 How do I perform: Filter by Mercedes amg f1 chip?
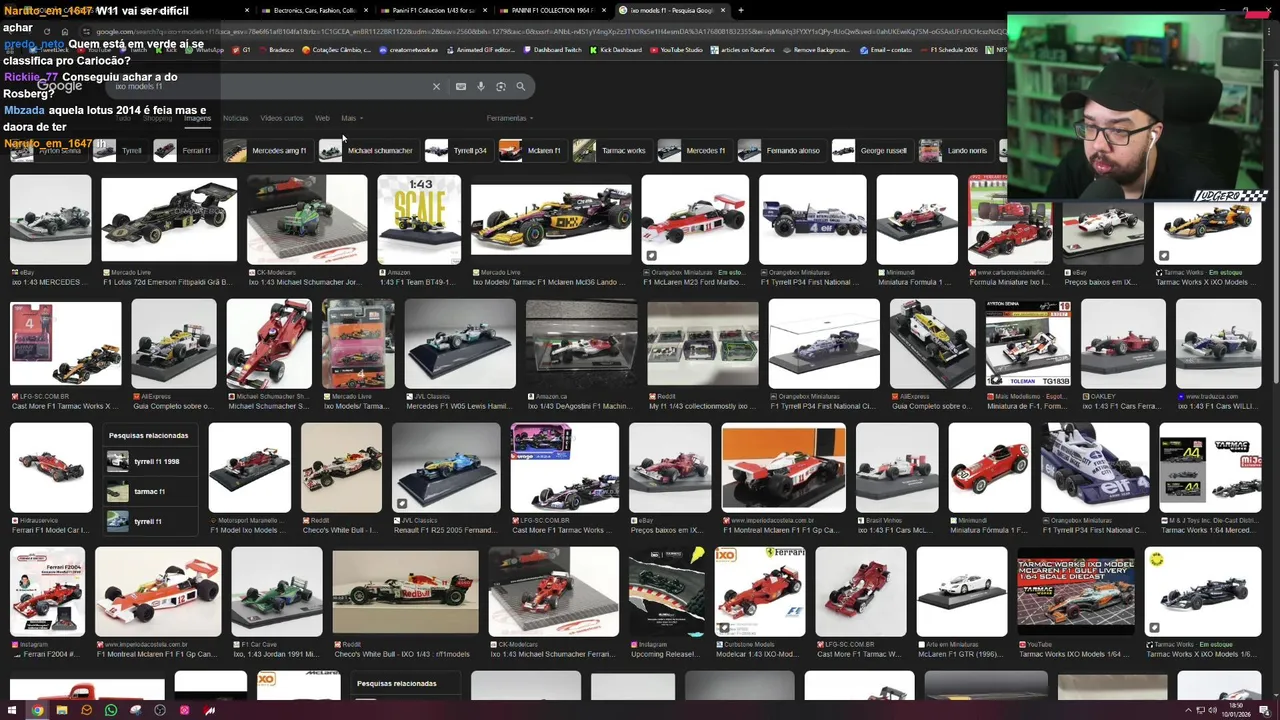click(266, 151)
